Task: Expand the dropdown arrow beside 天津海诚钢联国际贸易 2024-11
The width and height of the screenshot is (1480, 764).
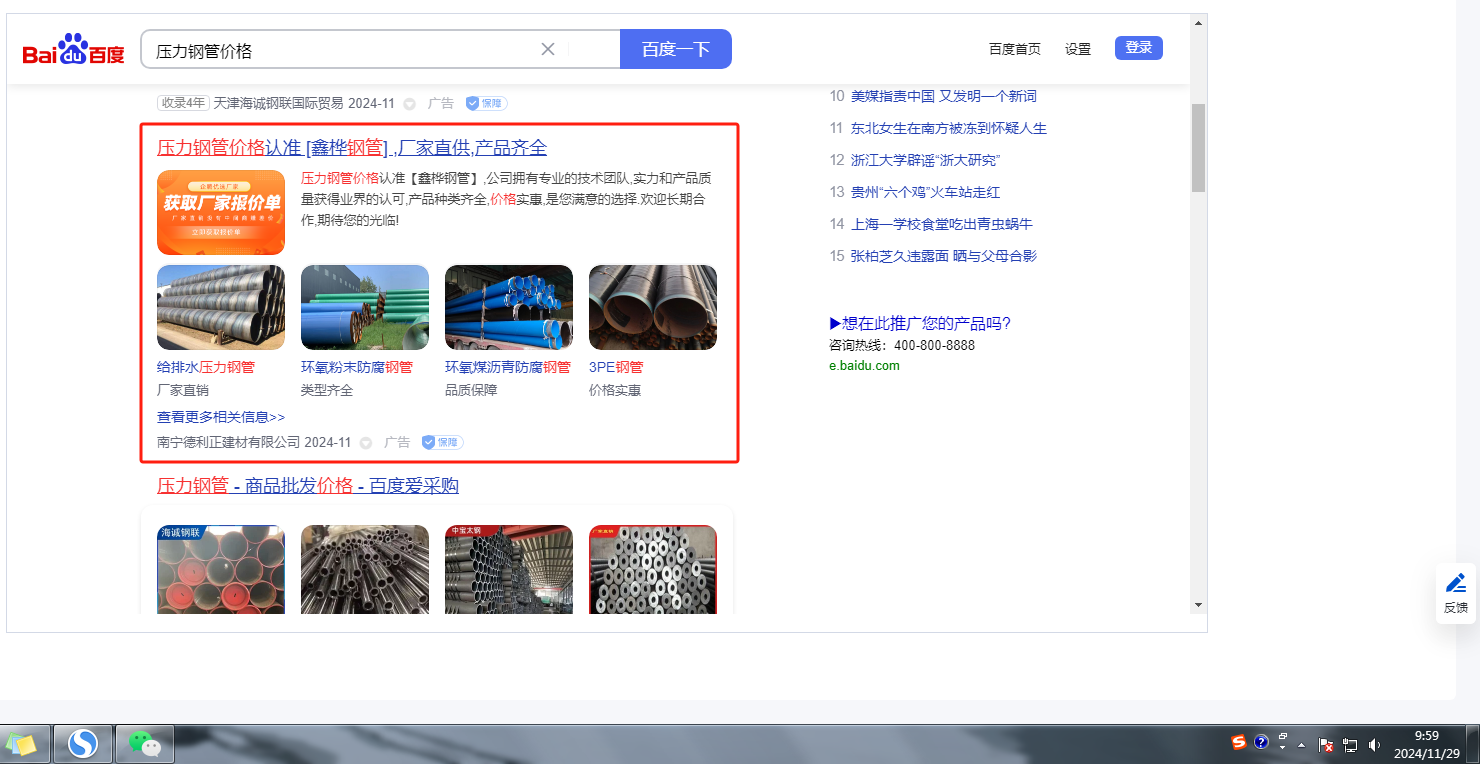Action: [410, 104]
